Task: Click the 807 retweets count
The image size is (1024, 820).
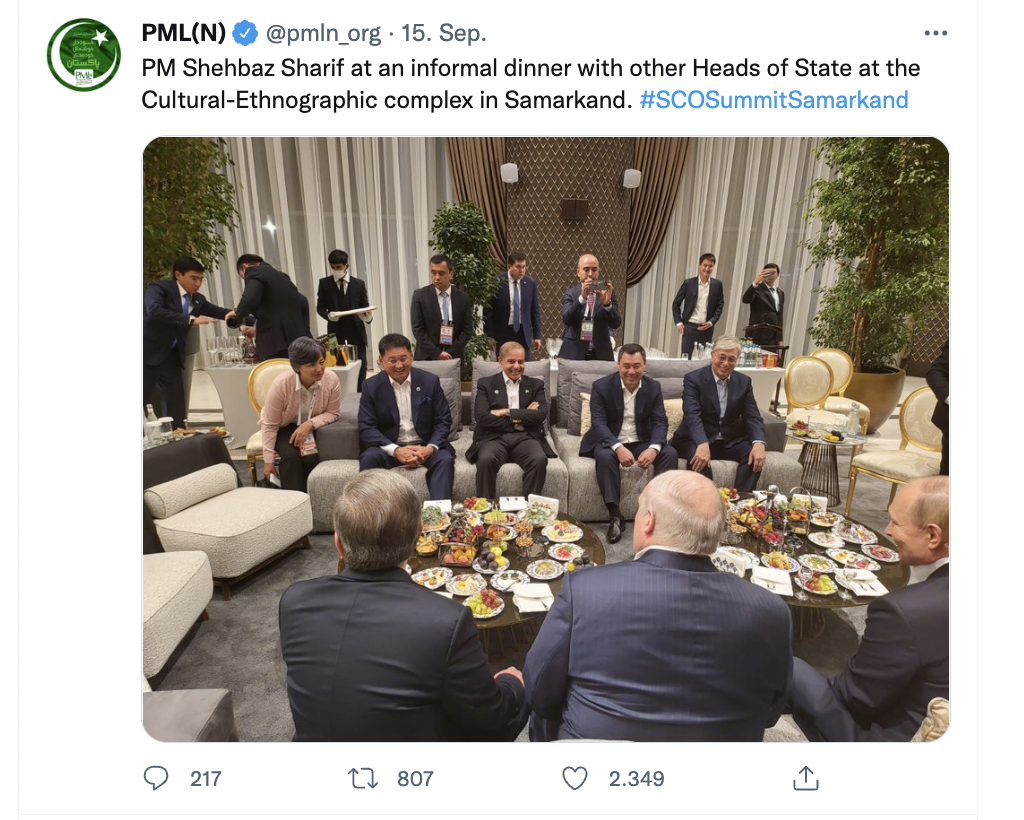Action: [x=415, y=778]
